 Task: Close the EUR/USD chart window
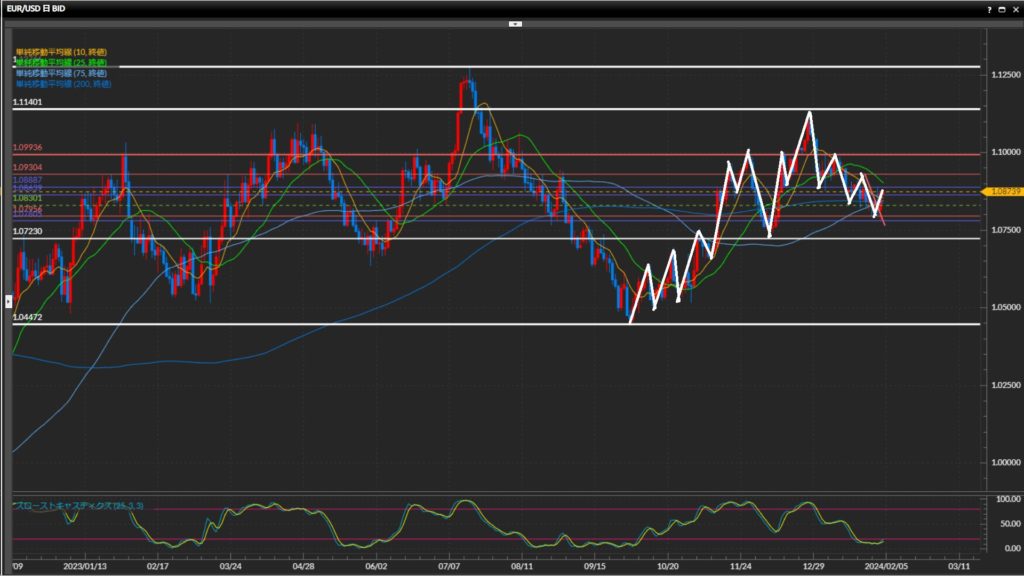(x=1014, y=8)
